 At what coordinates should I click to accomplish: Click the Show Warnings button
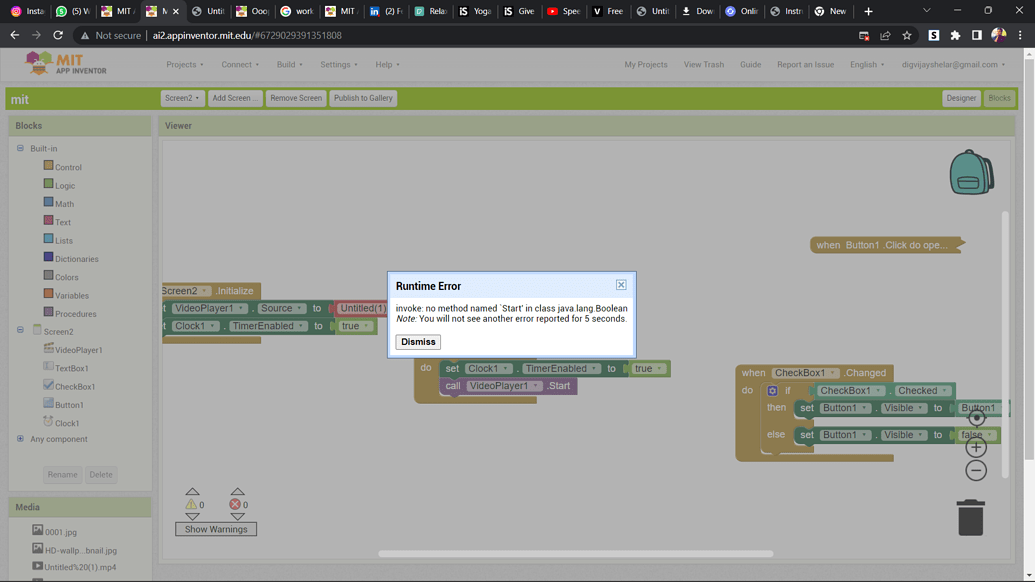[x=216, y=529]
